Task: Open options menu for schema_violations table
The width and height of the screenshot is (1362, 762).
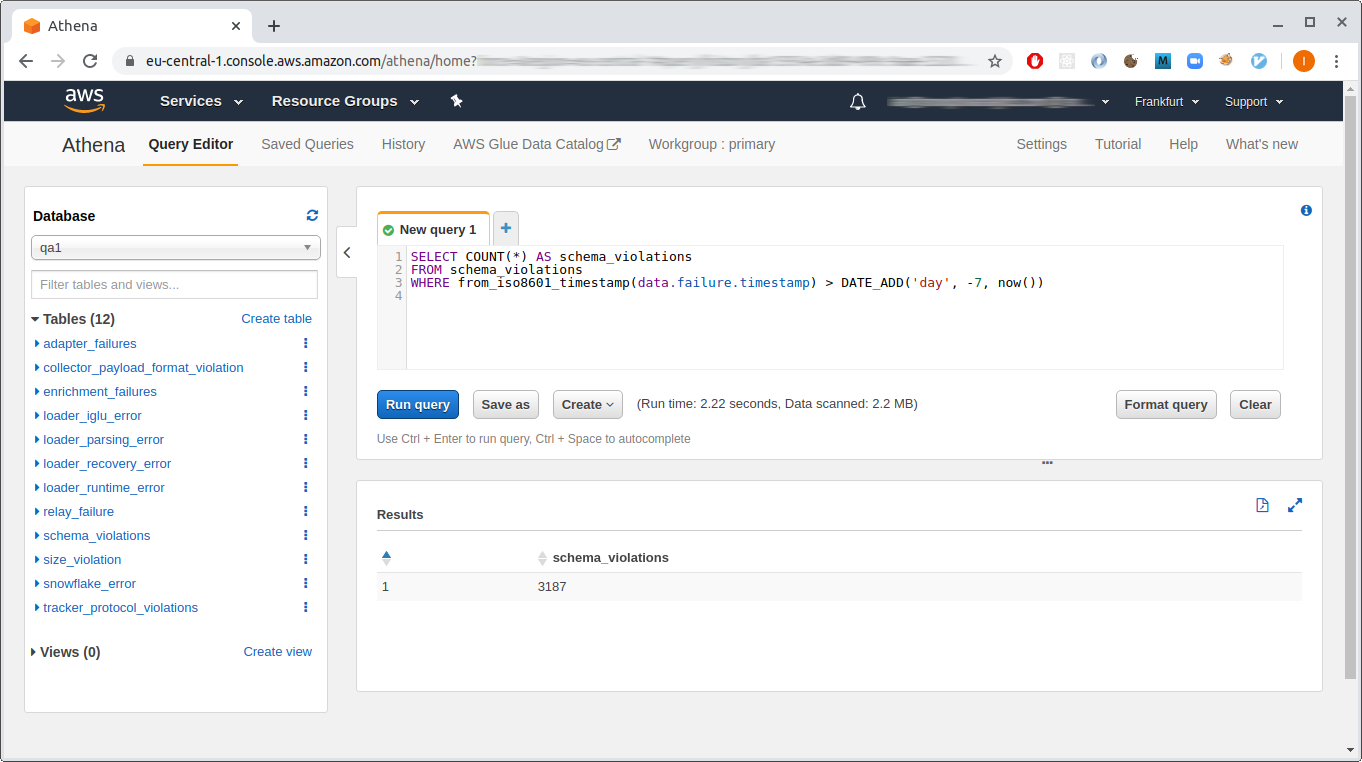Action: 306,536
